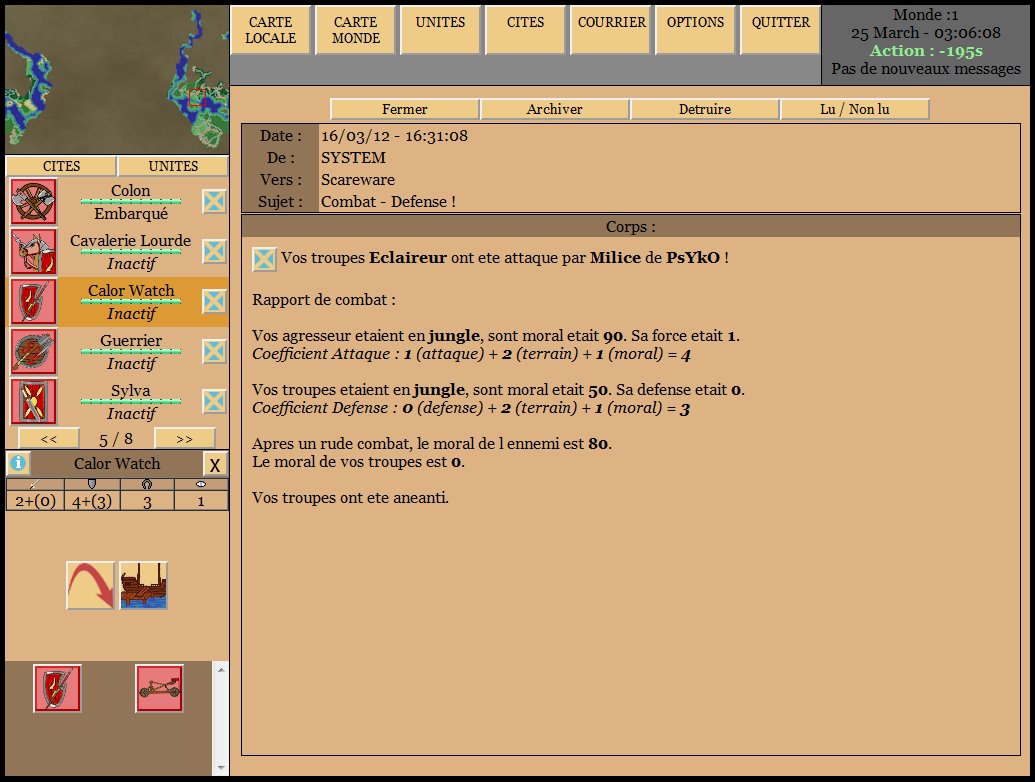Image resolution: width=1035 pixels, height=782 pixels.
Task: Click the flag icon beside Guerrier
Action: pyautogui.click(x=215, y=351)
